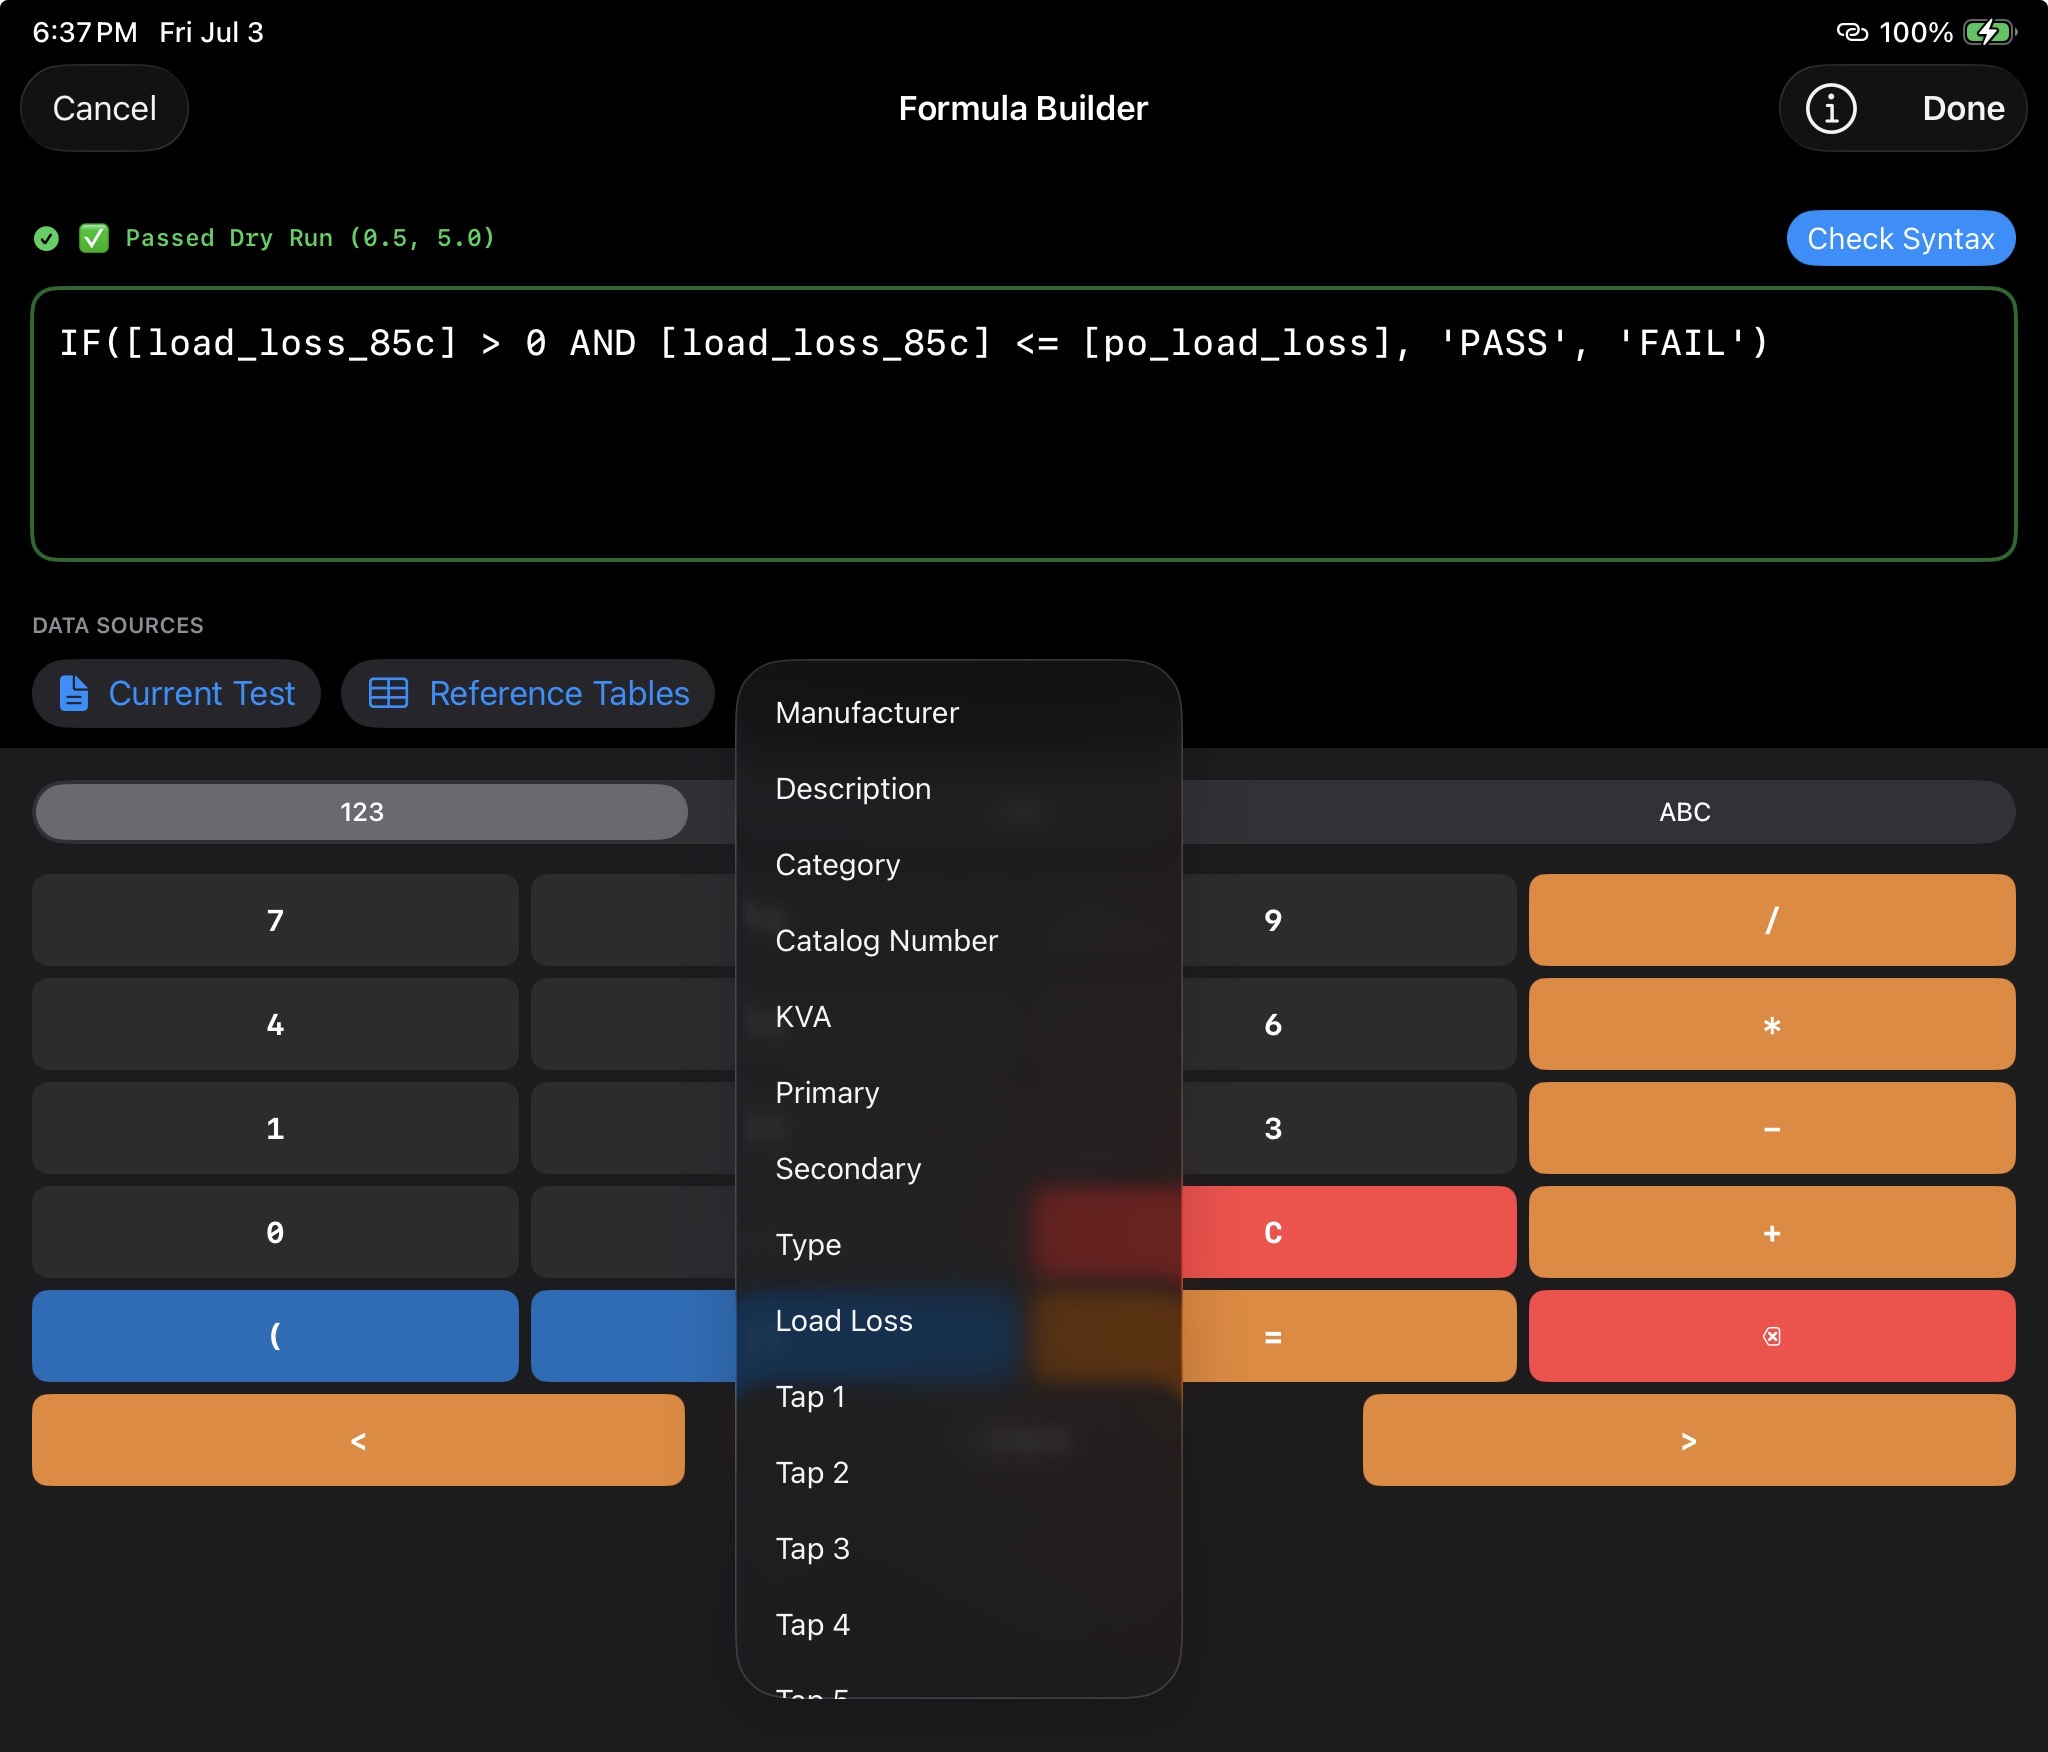Choose Category from the field list

958,865
